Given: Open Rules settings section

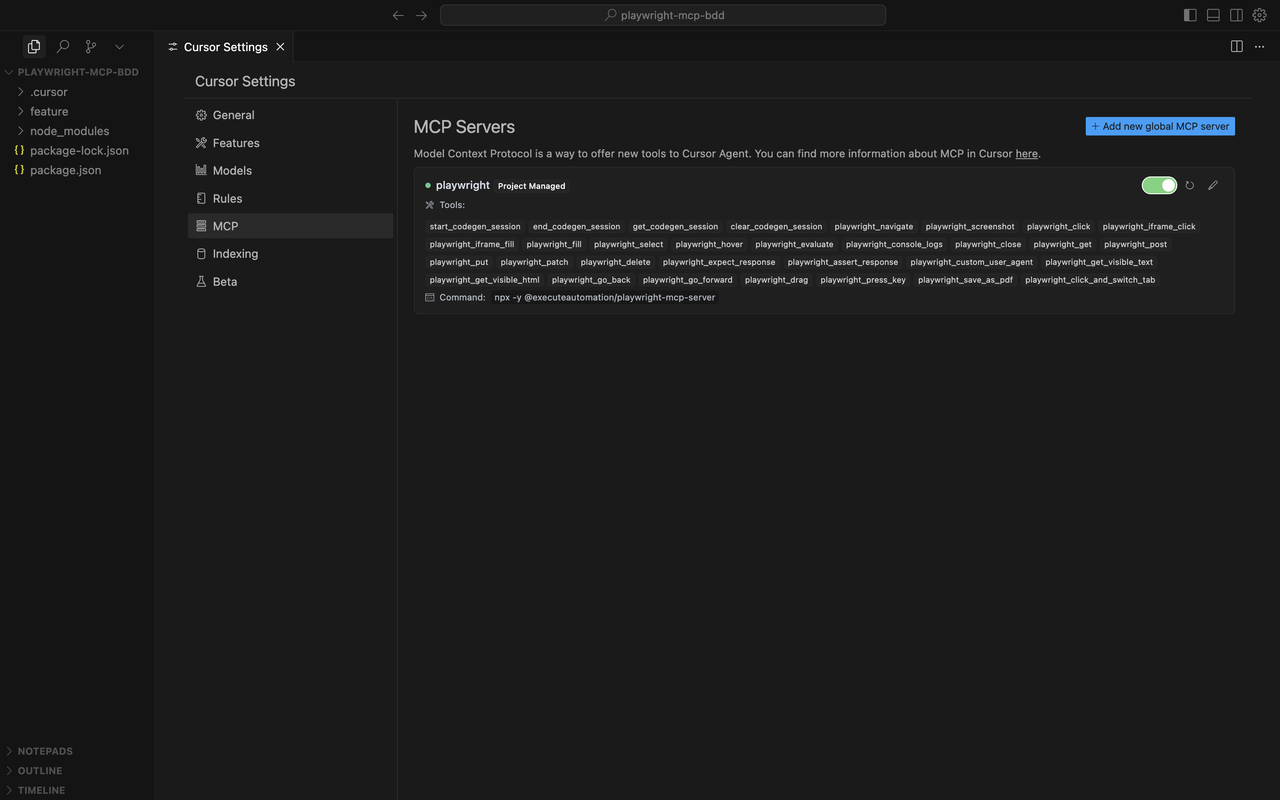Looking at the screenshot, I should click(x=290, y=198).
